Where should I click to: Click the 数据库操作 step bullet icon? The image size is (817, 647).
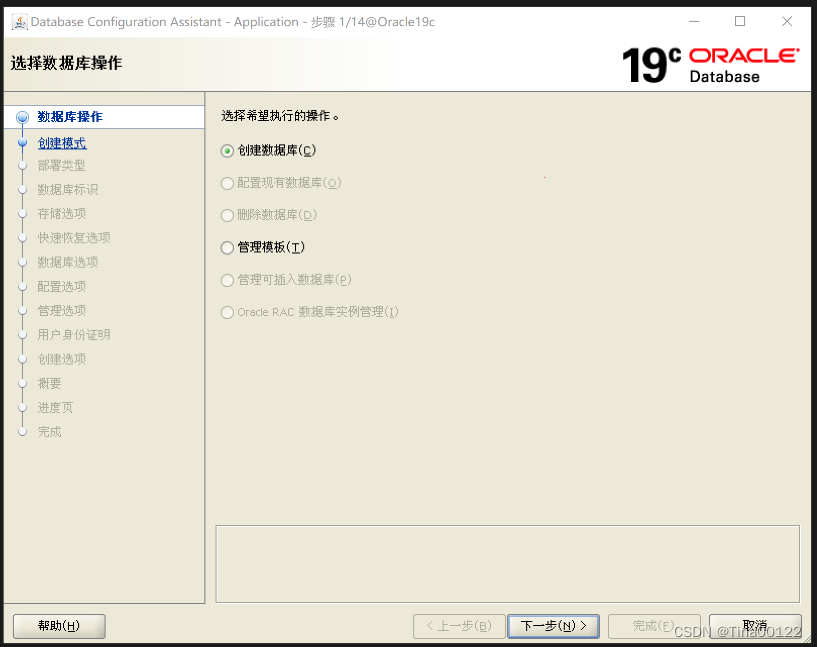[22, 117]
